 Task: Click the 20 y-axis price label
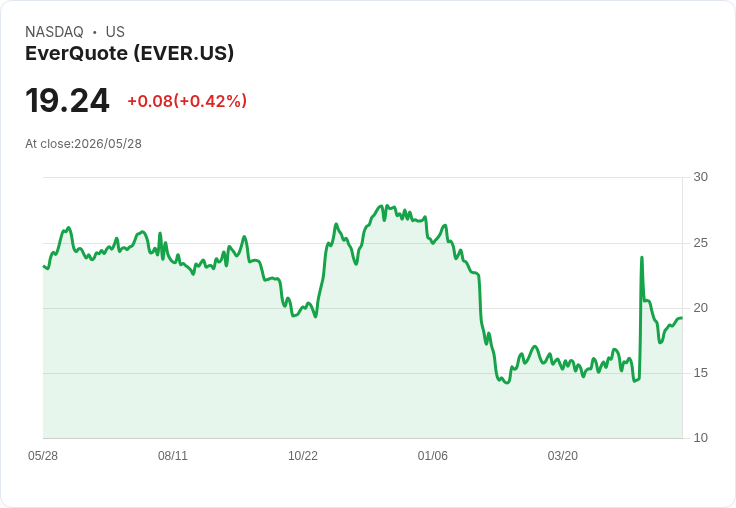pos(700,308)
